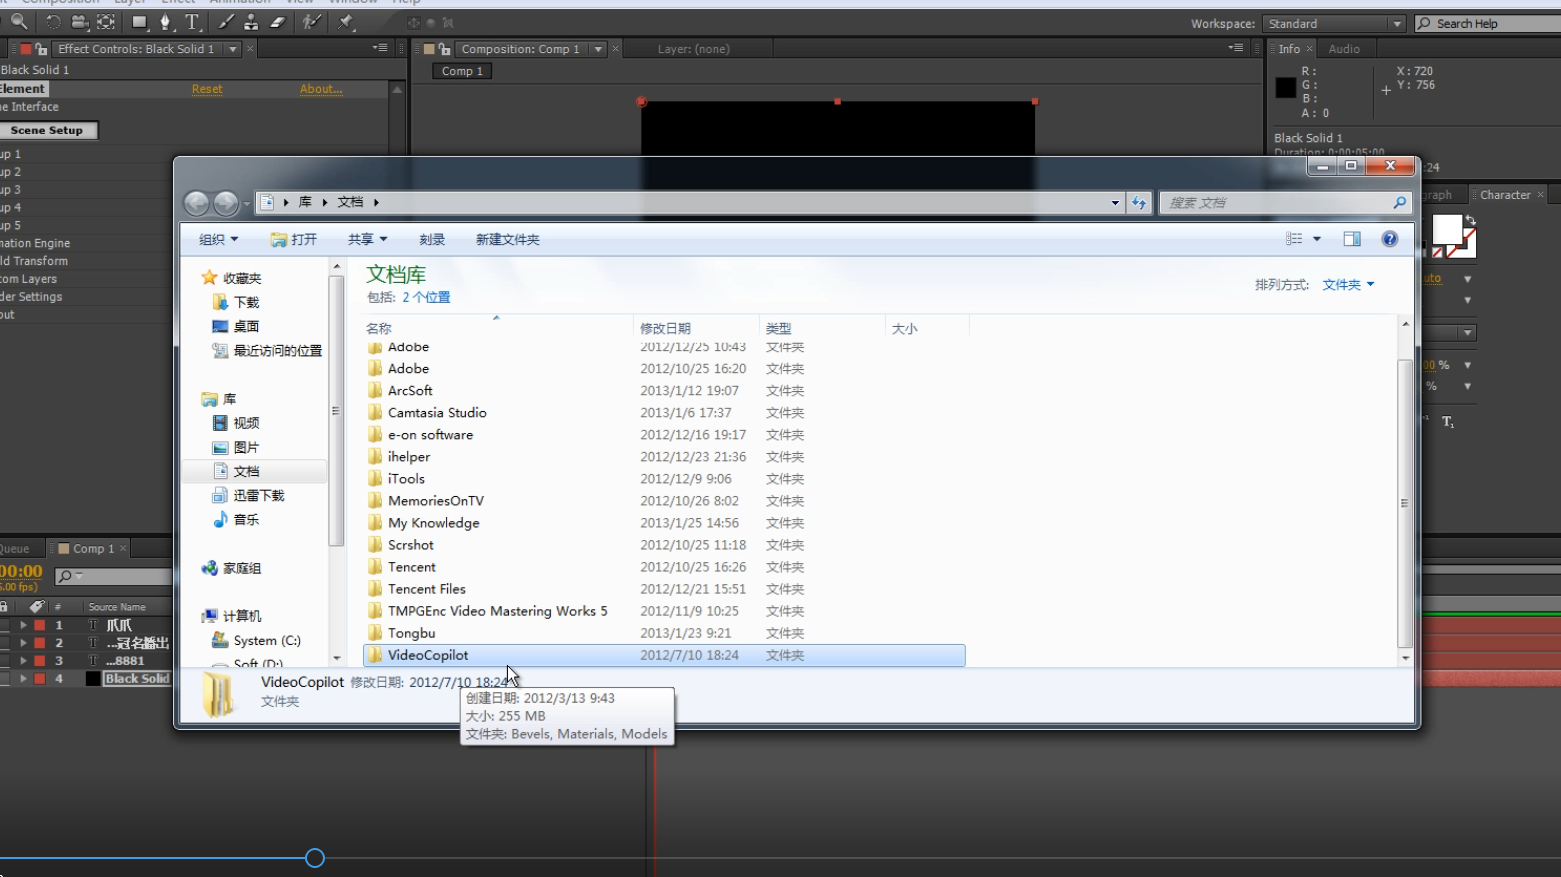Select the Unified Camera tool
This screenshot has height=877, width=1561.
click(x=80, y=22)
